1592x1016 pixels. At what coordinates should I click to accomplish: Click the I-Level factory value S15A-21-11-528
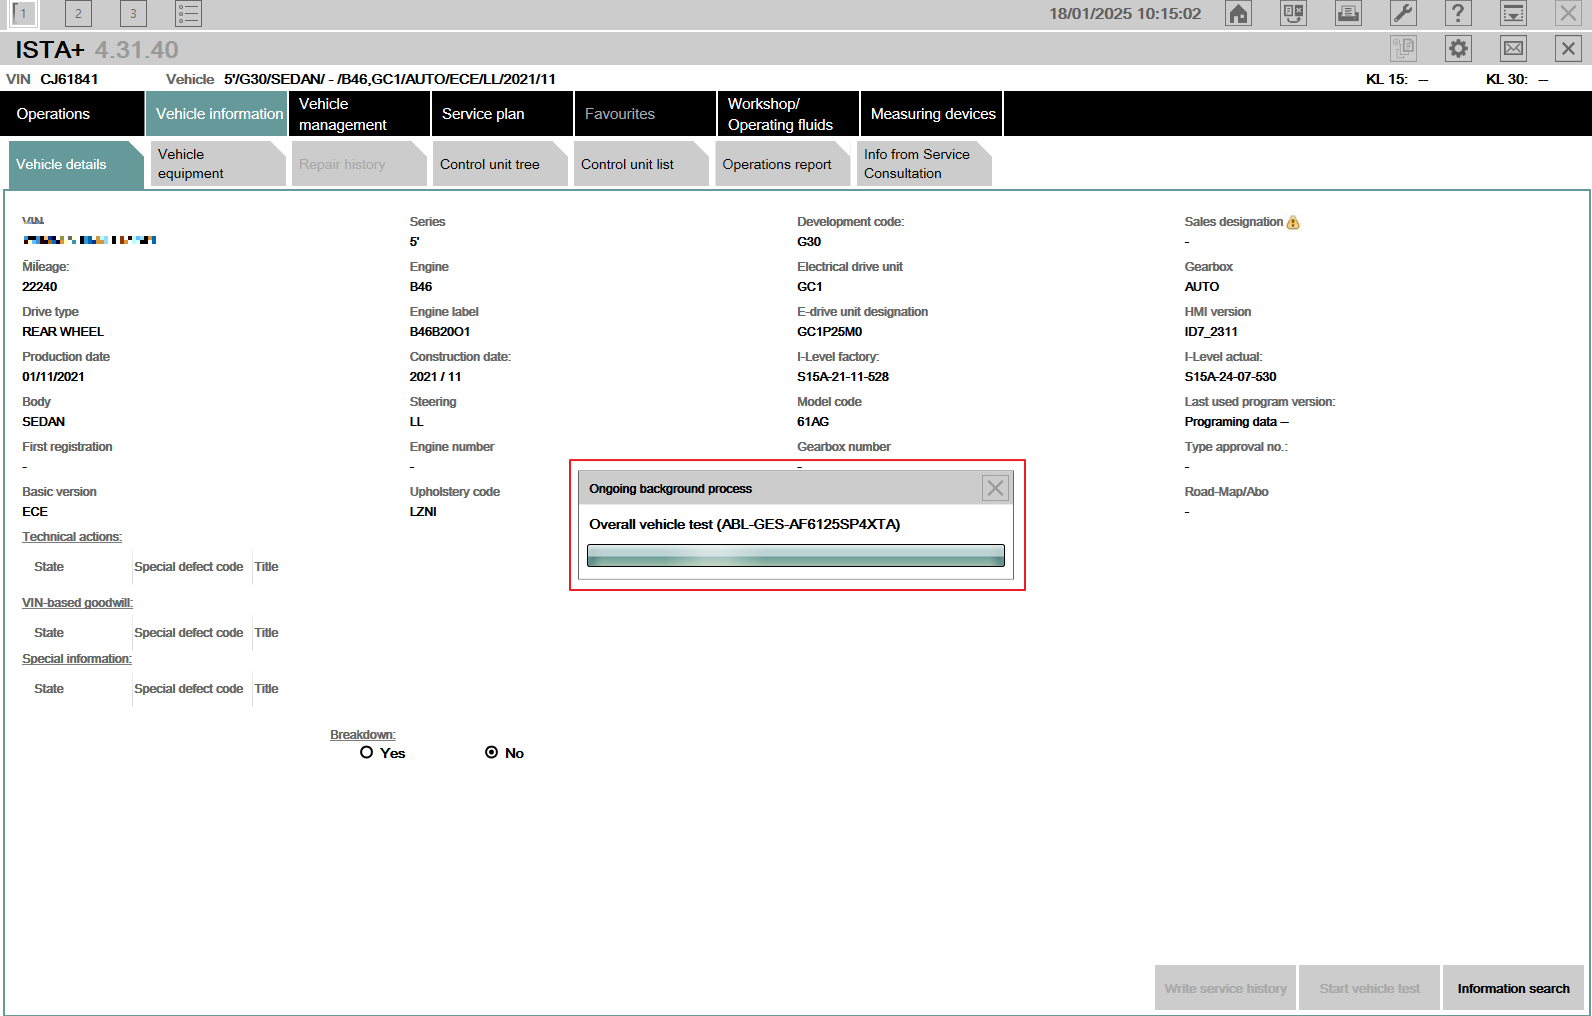pos(843,377)
